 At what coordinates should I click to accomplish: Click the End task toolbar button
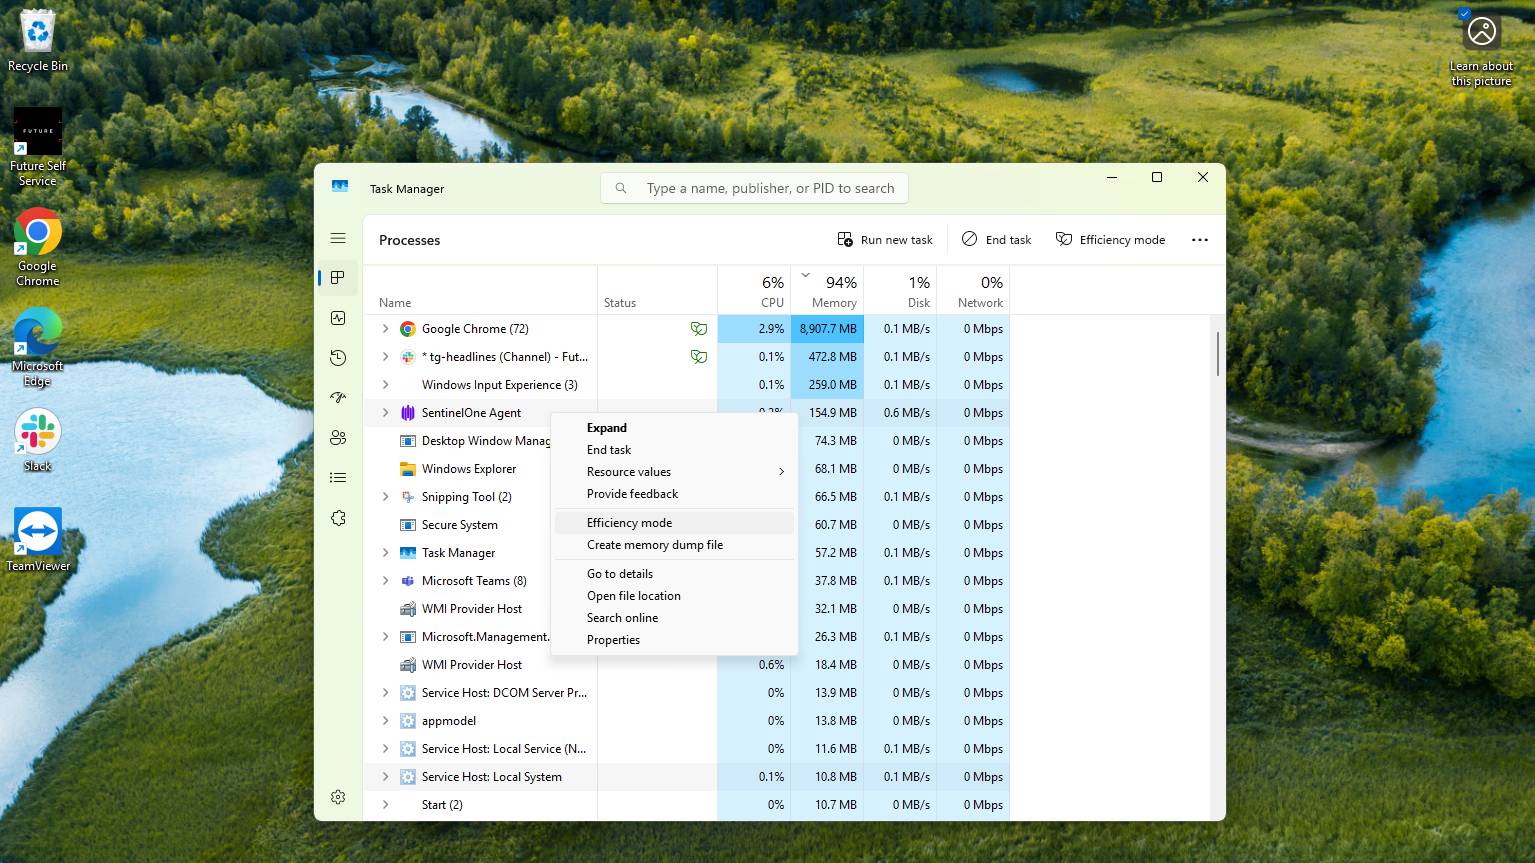pos(996,239)
